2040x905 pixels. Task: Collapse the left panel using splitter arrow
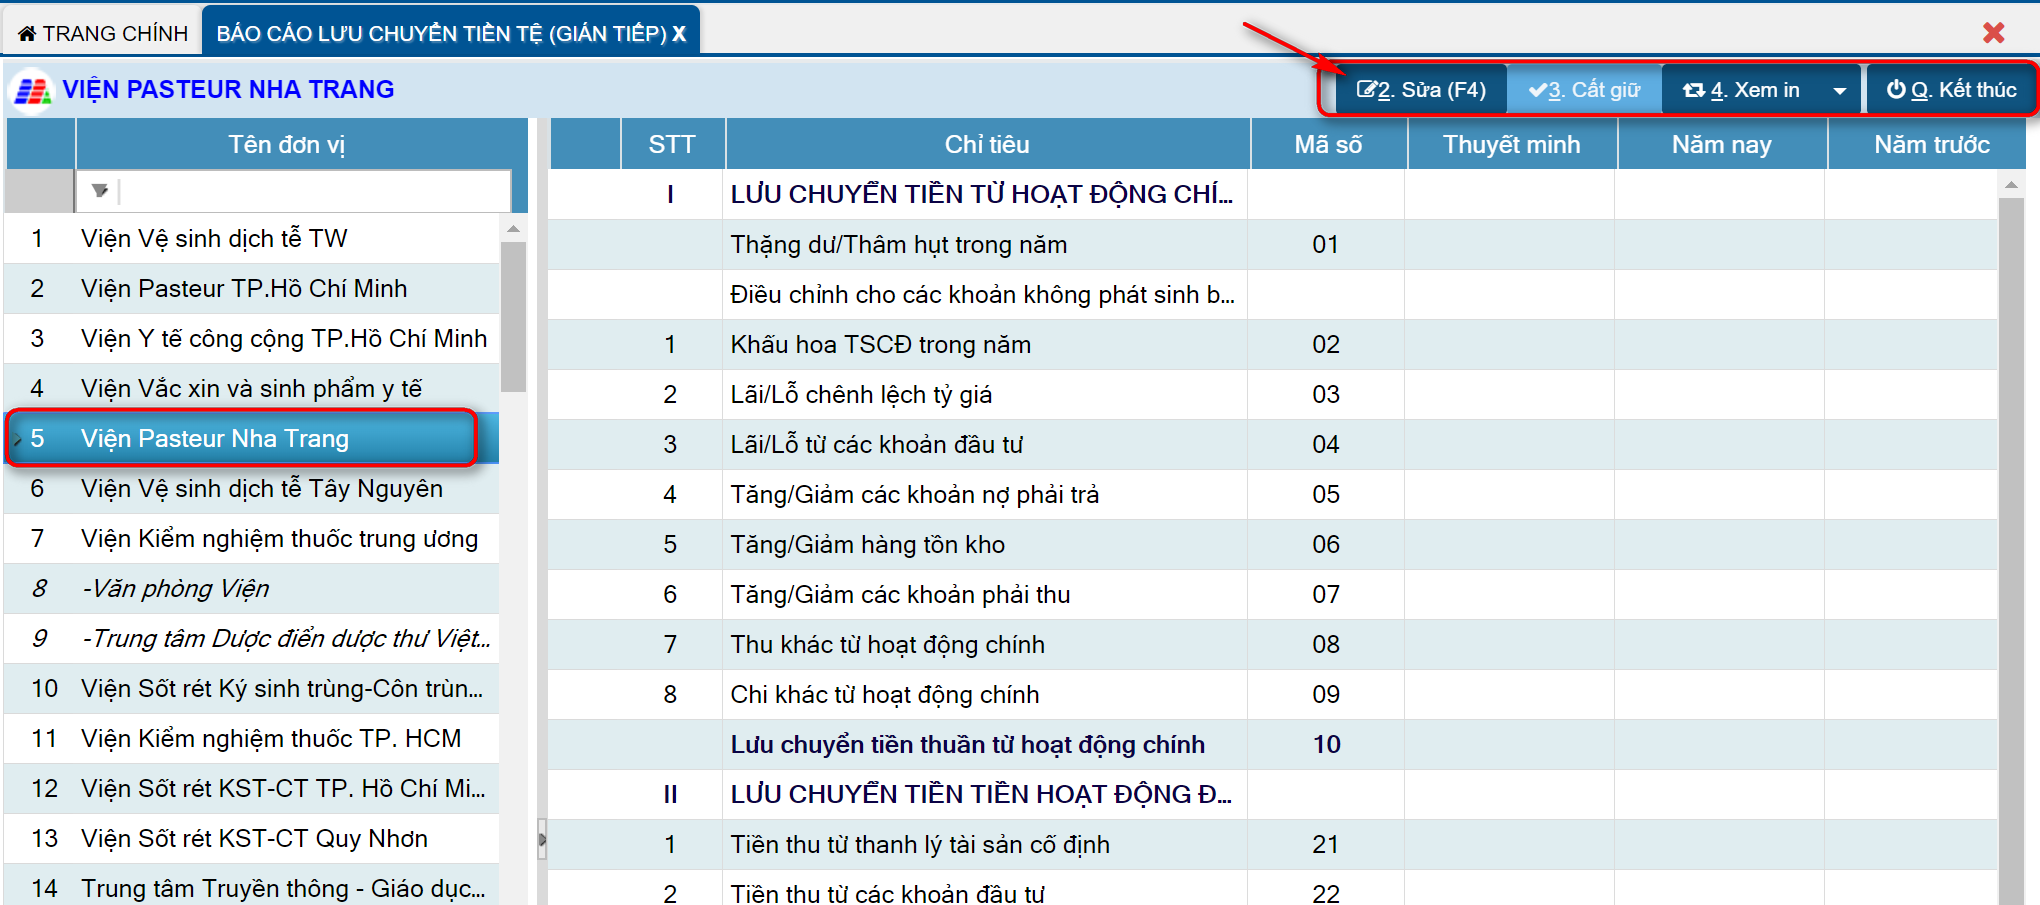coord(542,839)
